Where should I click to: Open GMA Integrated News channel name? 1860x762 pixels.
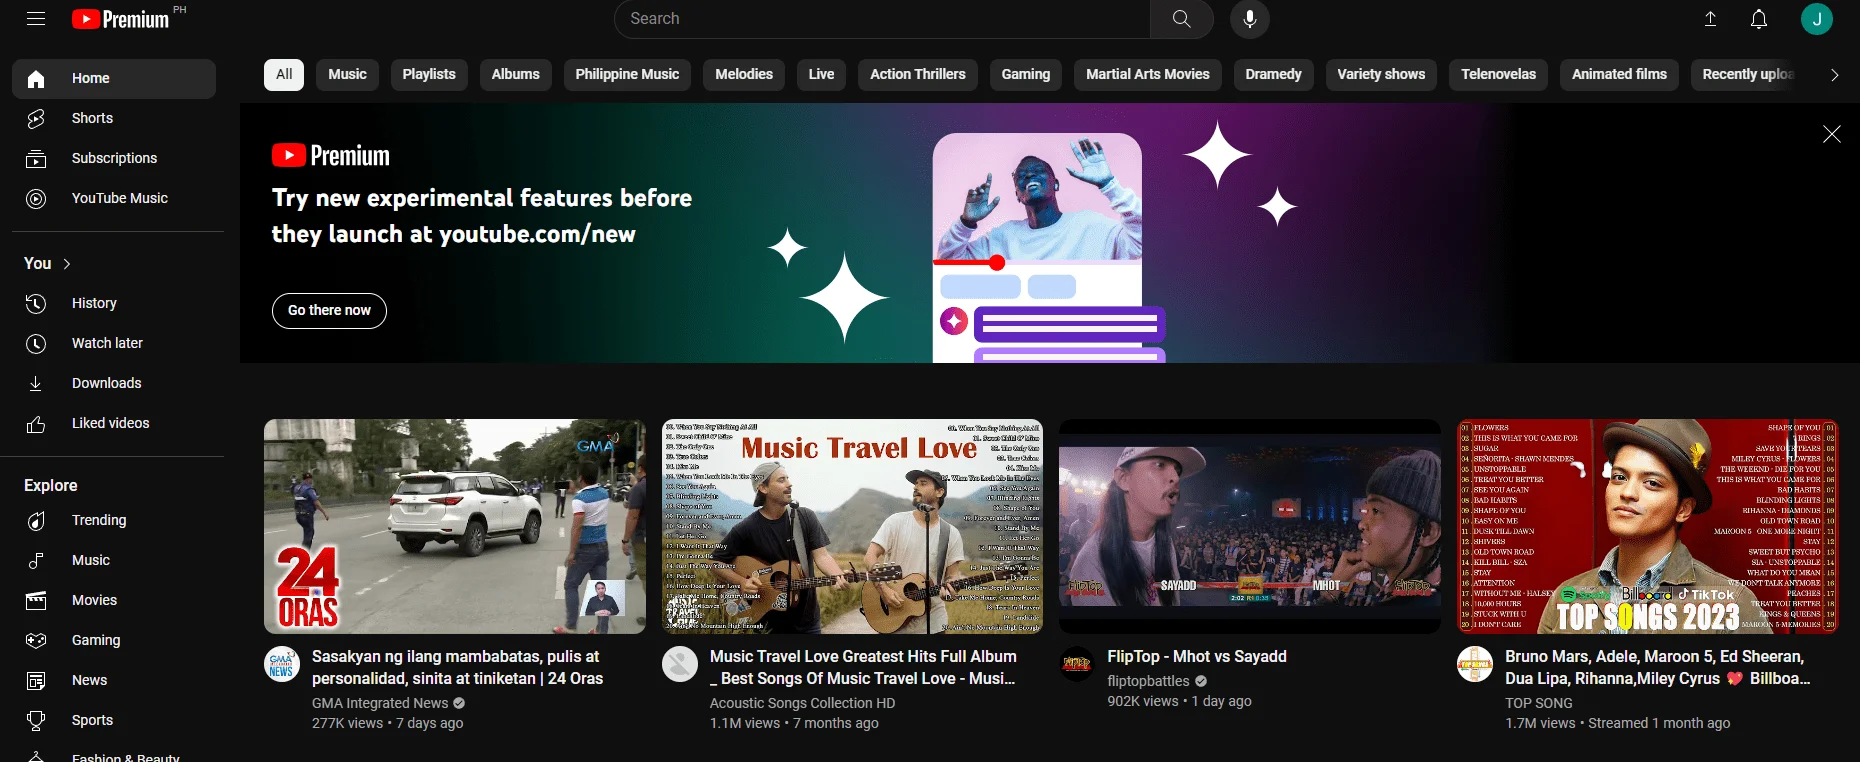coord(380,704)
